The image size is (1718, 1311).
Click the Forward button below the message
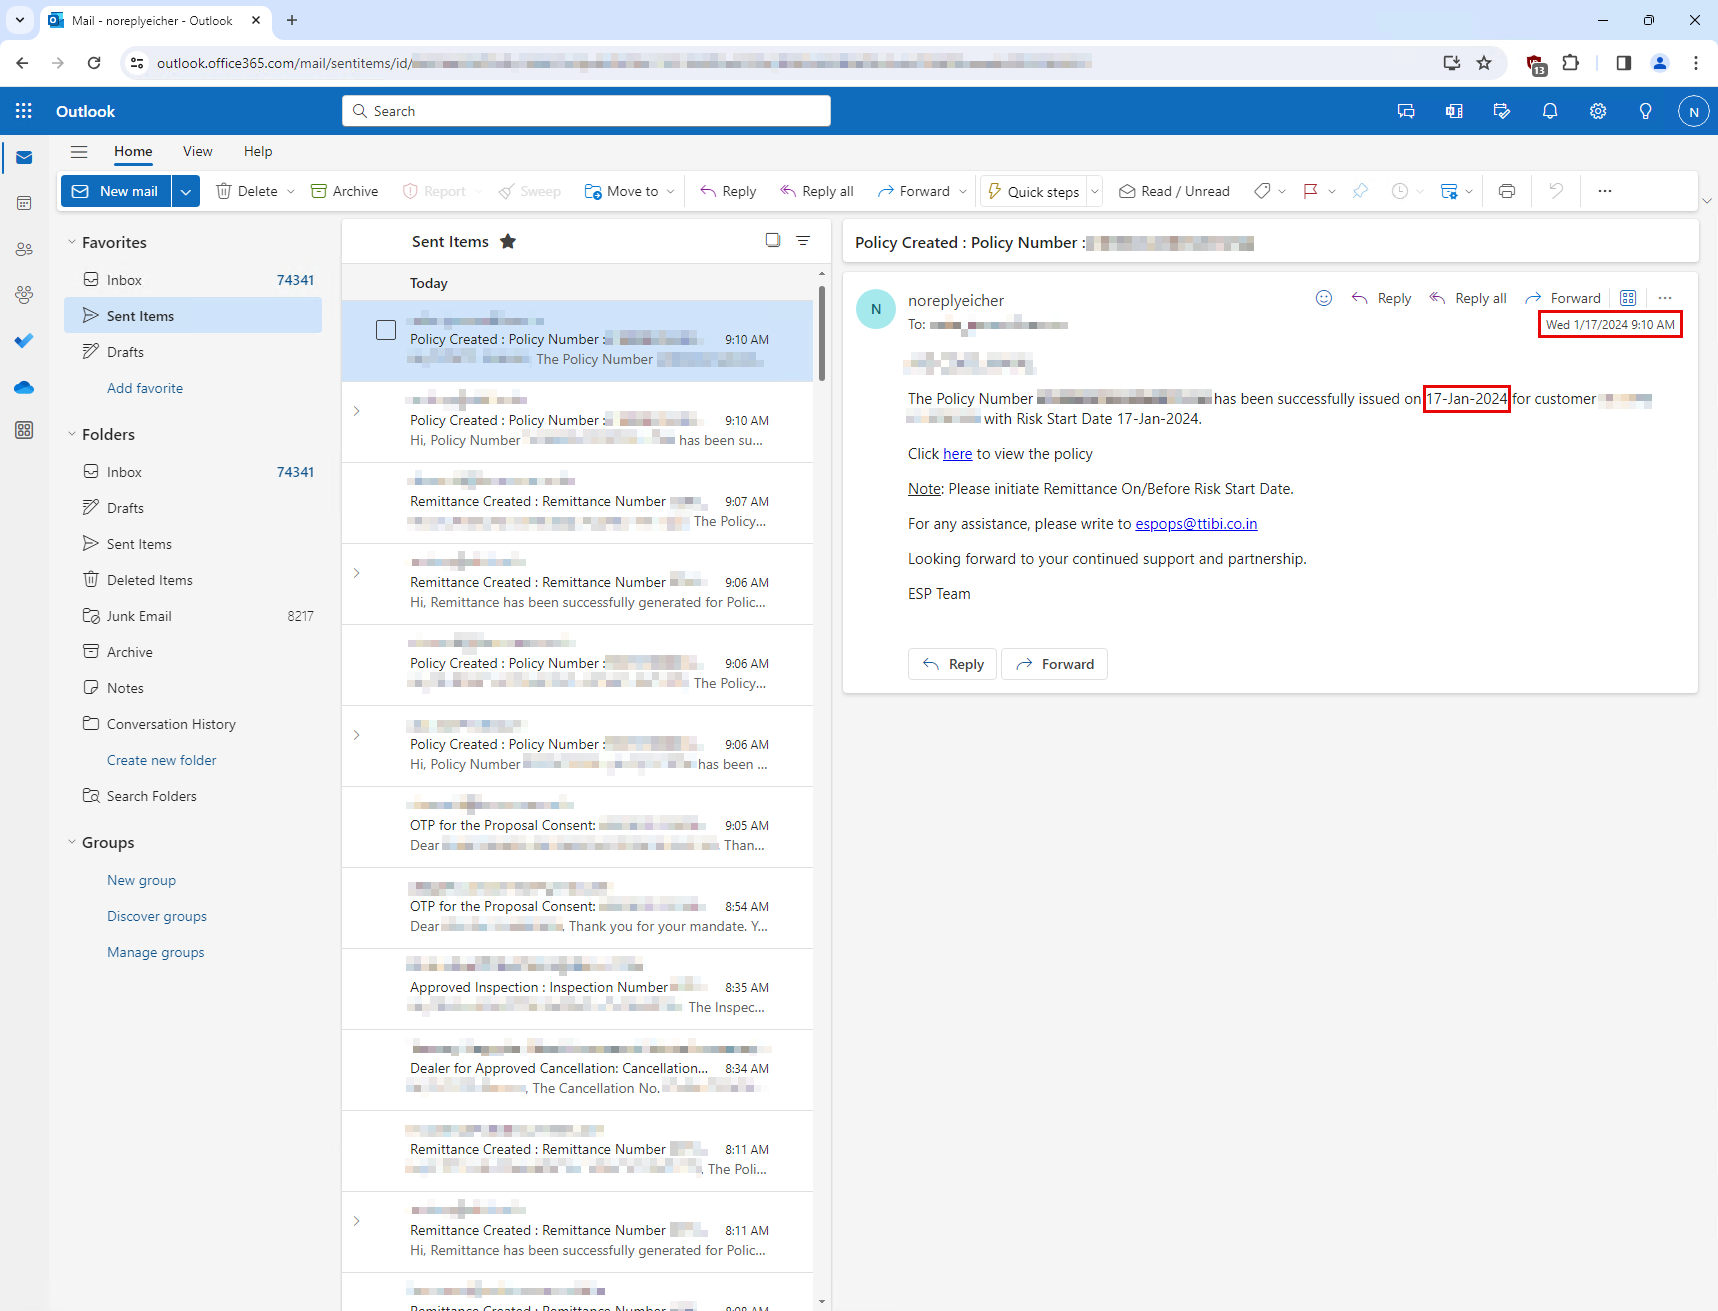tap(1054, 664)
